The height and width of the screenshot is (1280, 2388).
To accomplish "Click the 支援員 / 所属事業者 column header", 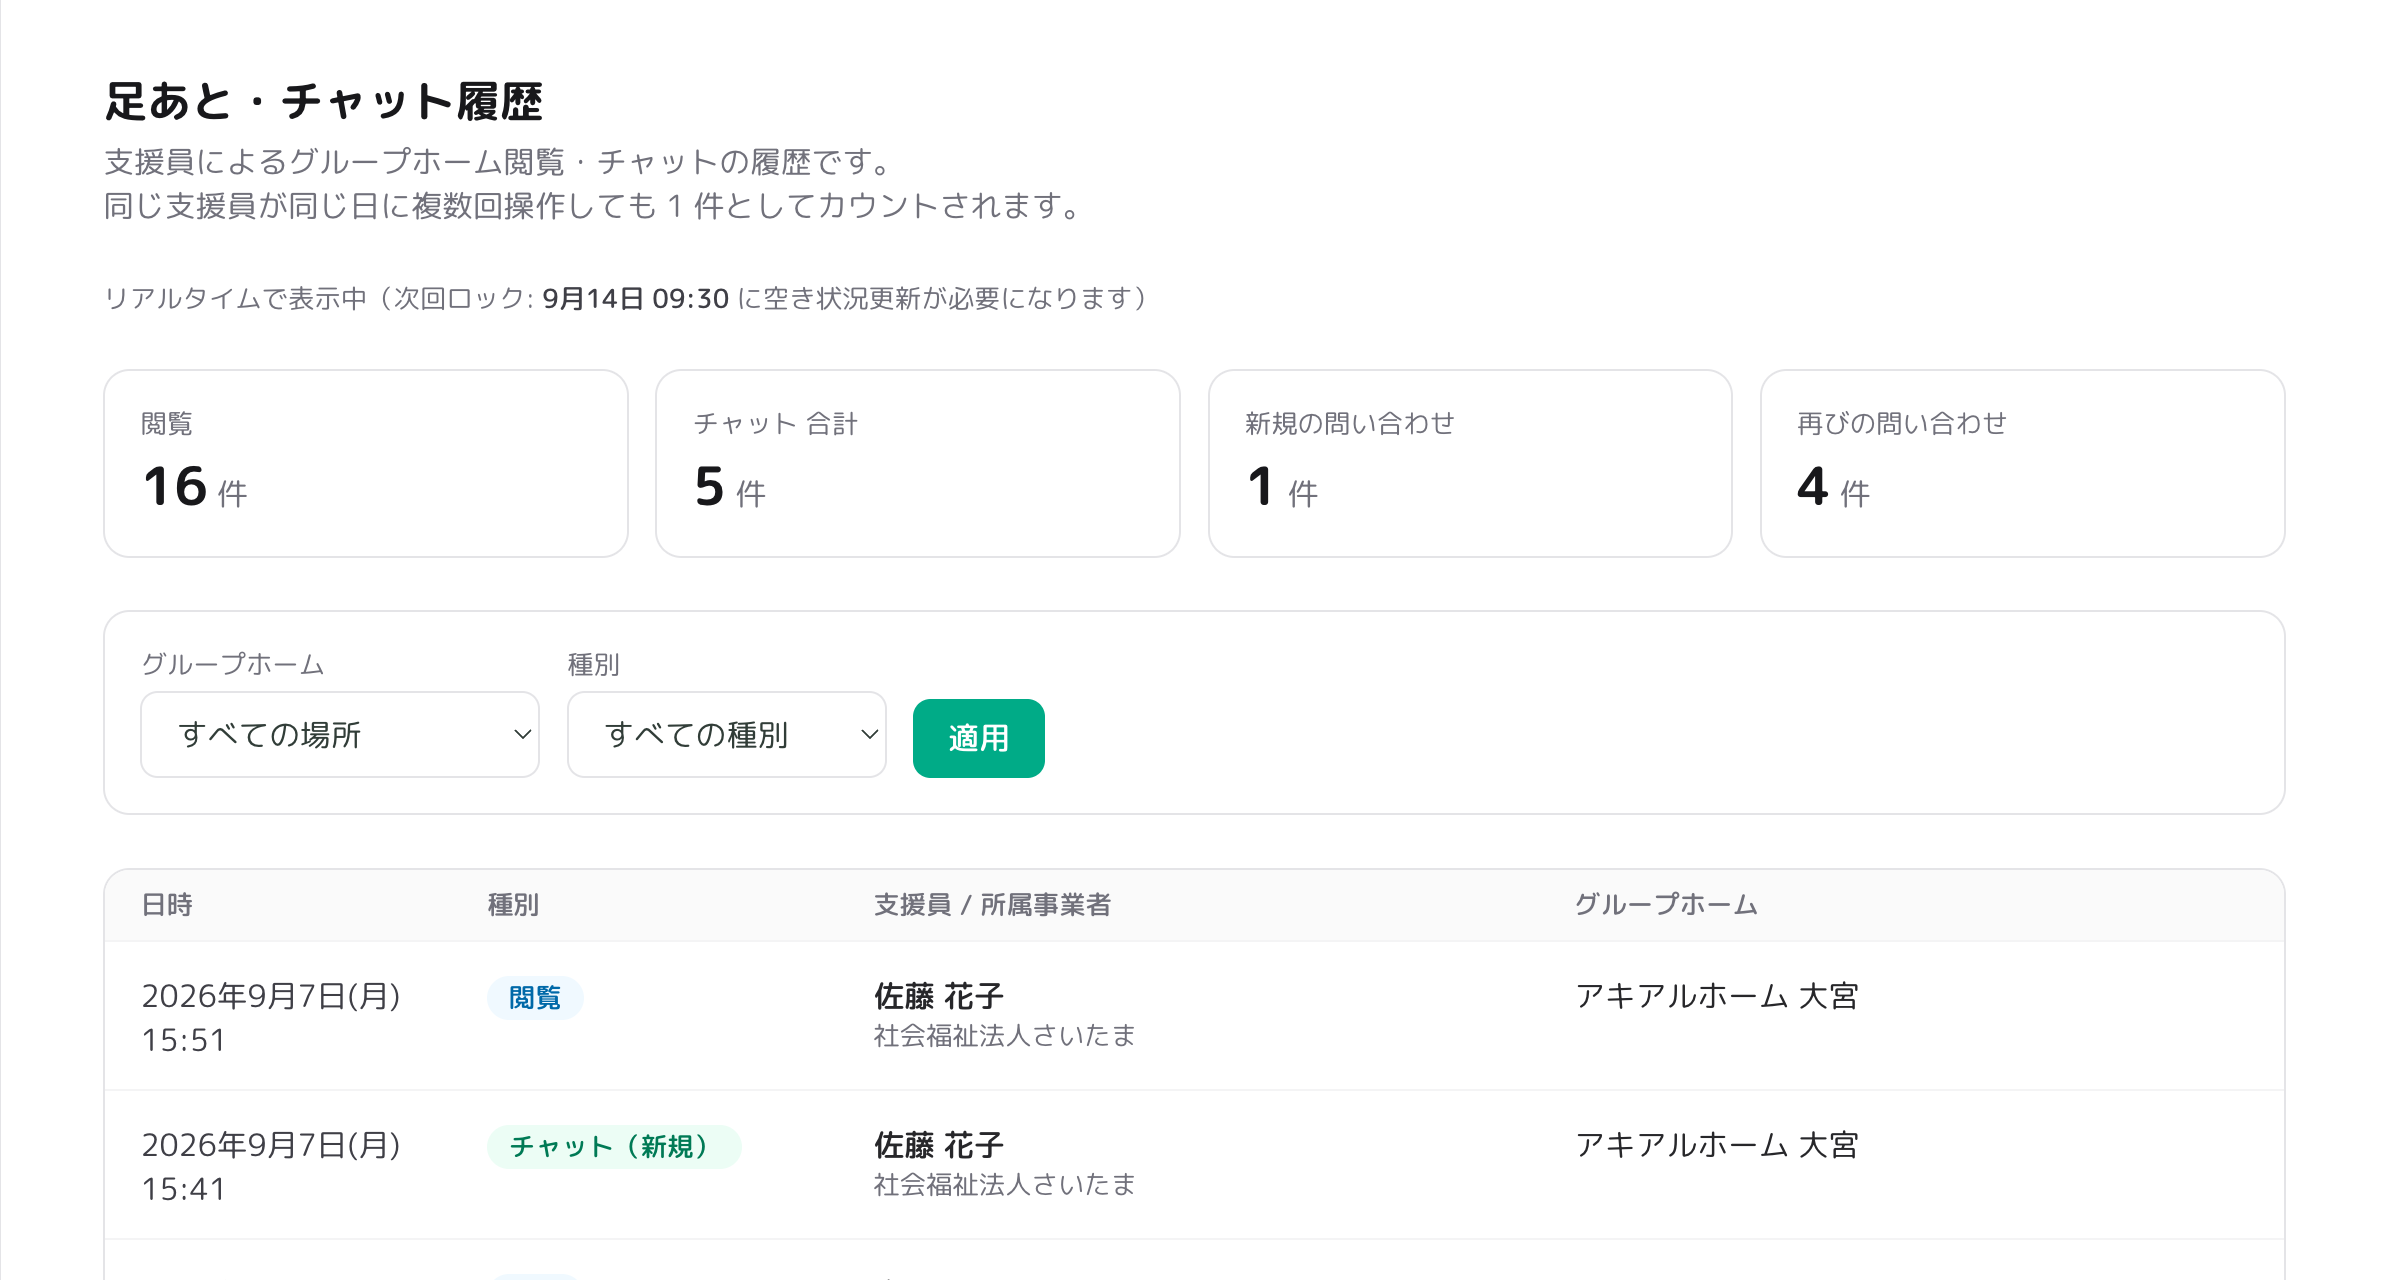I will click(x=992, y=905).
